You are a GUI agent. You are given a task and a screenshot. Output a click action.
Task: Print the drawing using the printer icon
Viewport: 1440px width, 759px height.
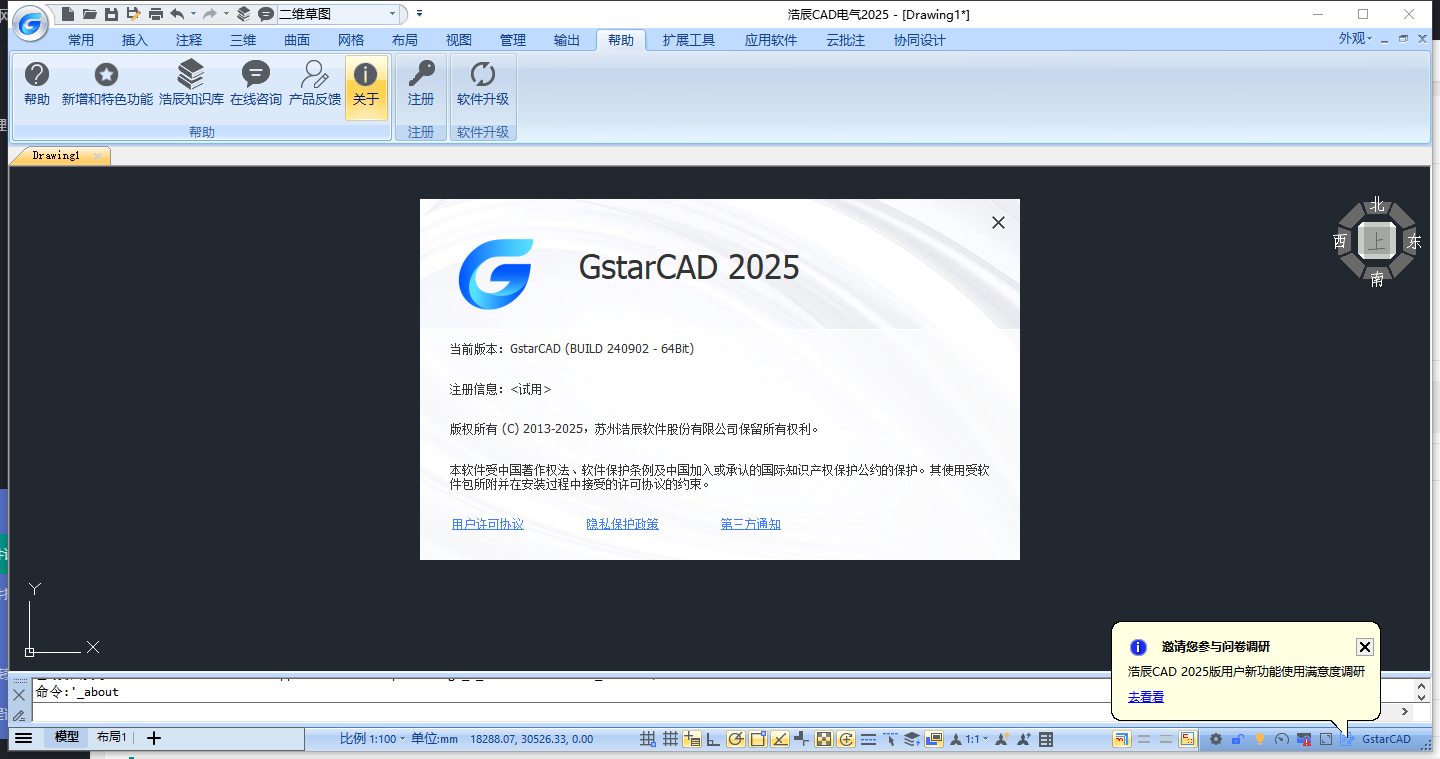point(155,14)
